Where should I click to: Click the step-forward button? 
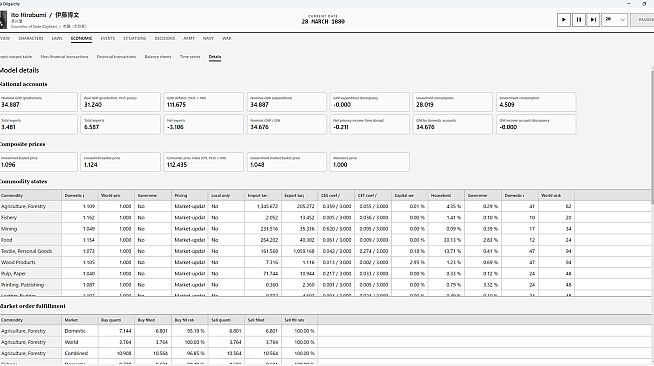(x=593, y=20)
